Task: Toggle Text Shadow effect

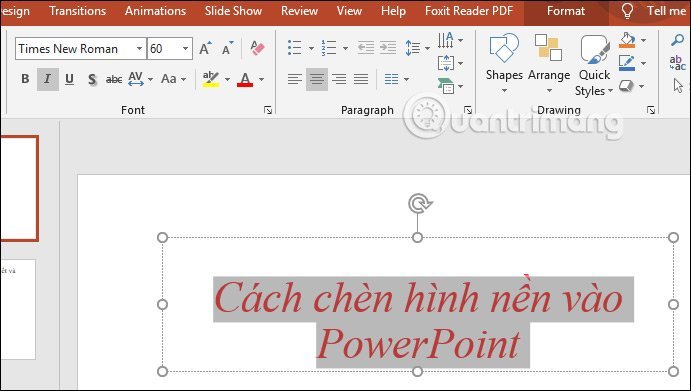Action: pos(92,79)
